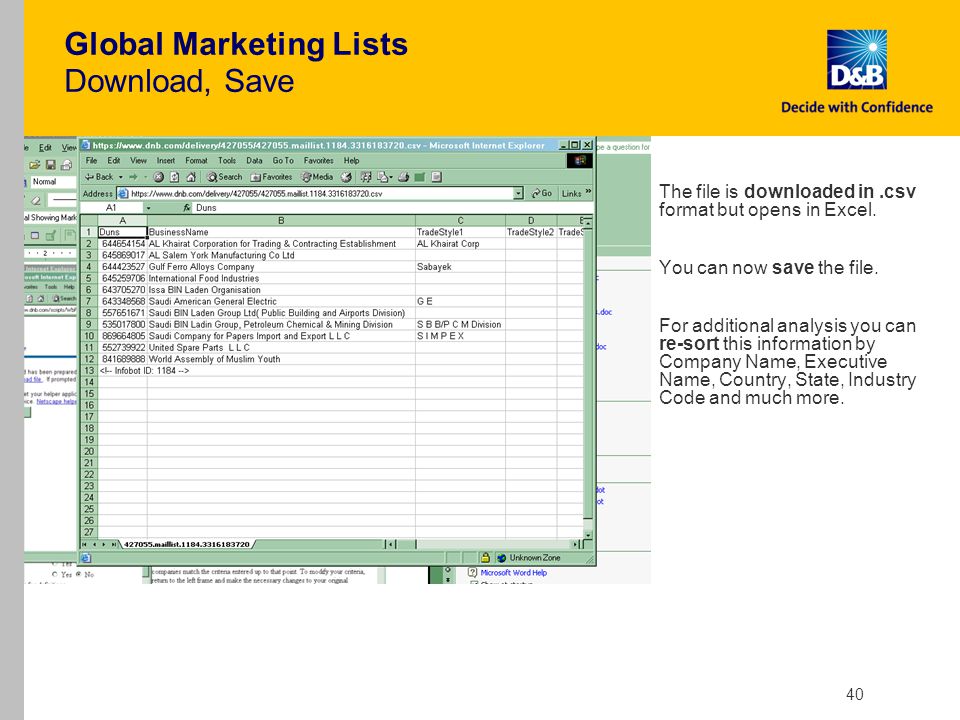The width and height of the screenshot is (960, 720).
Task: Click the History icon next to Media
Action: click(347, 177)
